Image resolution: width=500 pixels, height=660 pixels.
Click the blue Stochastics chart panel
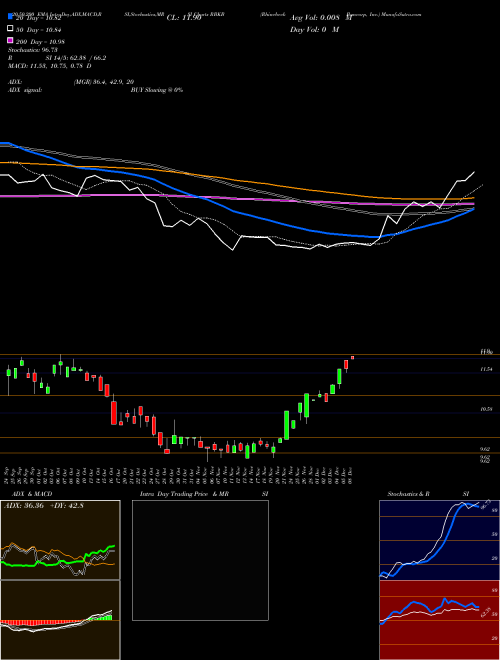pyautogui.click(x=439, y=540)
